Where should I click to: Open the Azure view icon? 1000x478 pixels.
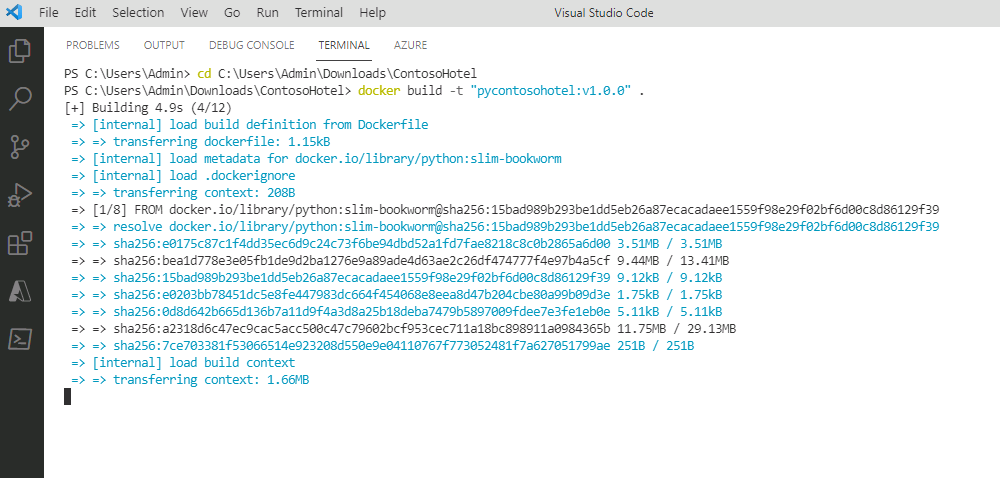click(x=20, y=291)
